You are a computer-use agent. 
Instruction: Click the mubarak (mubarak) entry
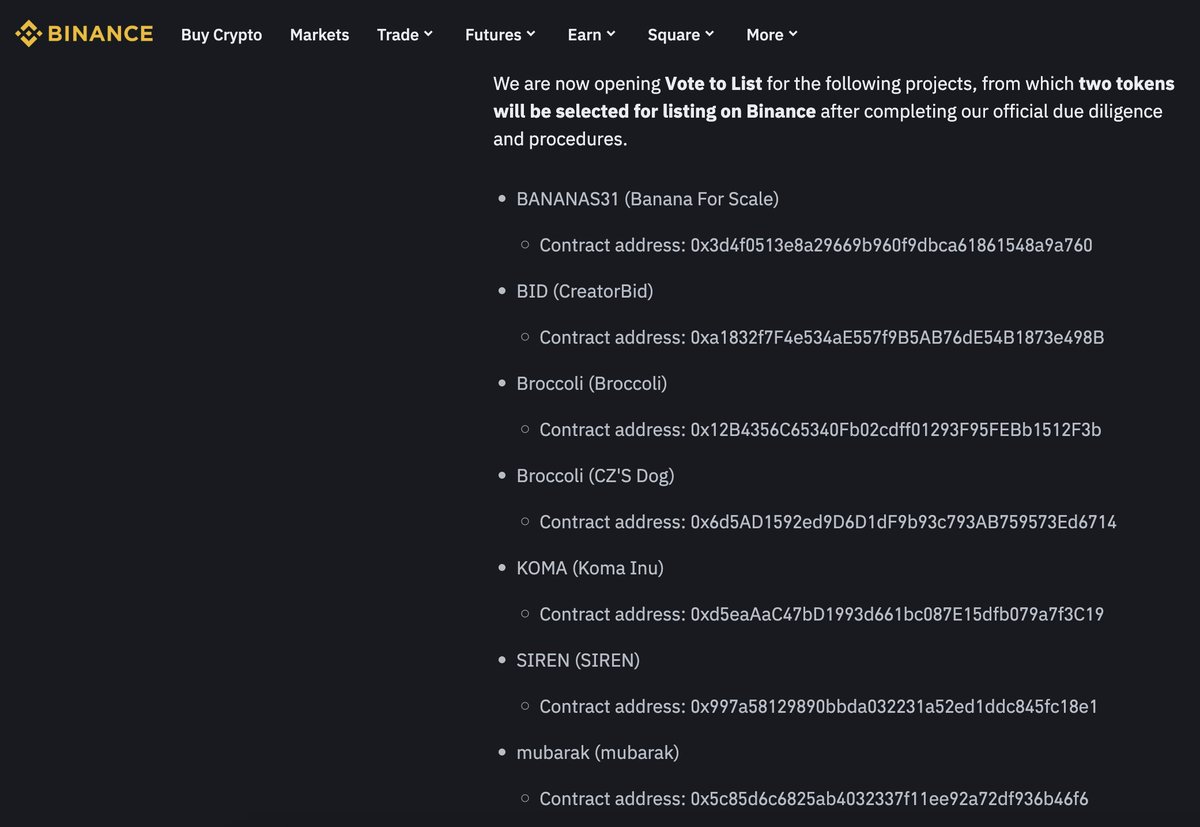598,752
